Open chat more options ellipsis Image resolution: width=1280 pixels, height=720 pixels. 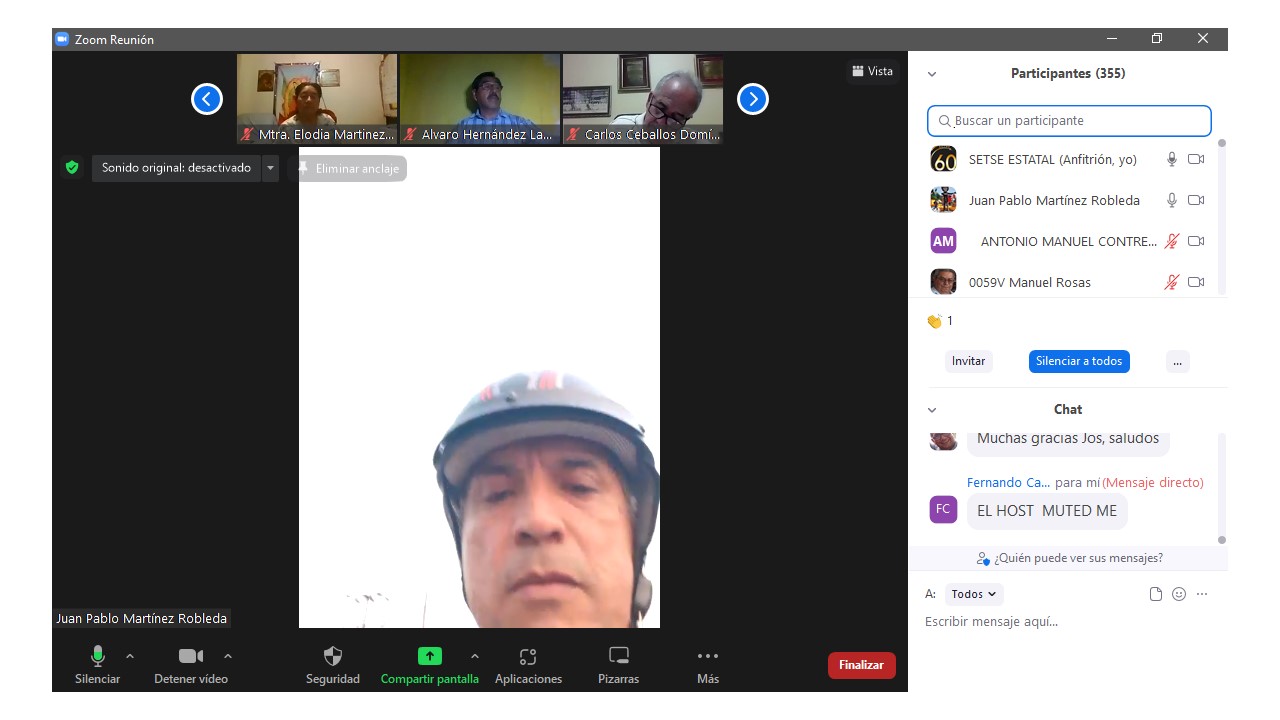click(x=1202, y=594)
